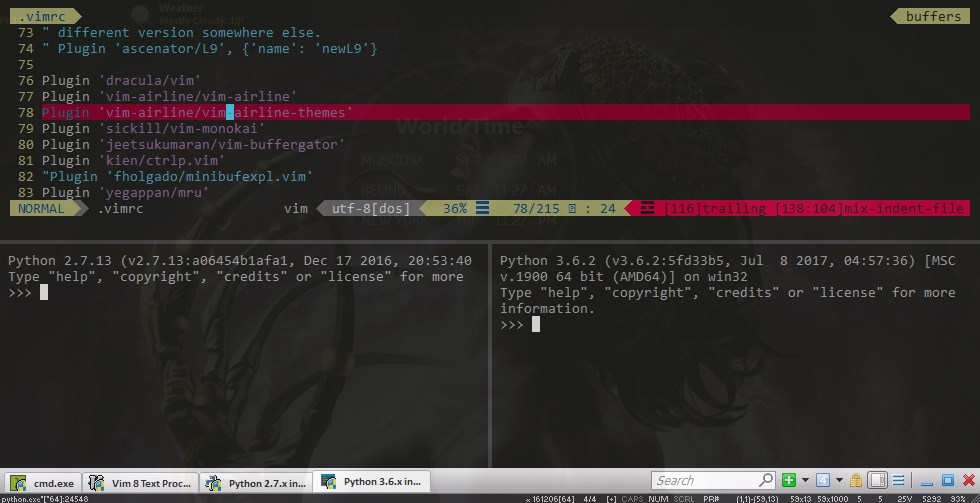
Task: Click the icon before the [116]trailing warning
Action: 648,208
